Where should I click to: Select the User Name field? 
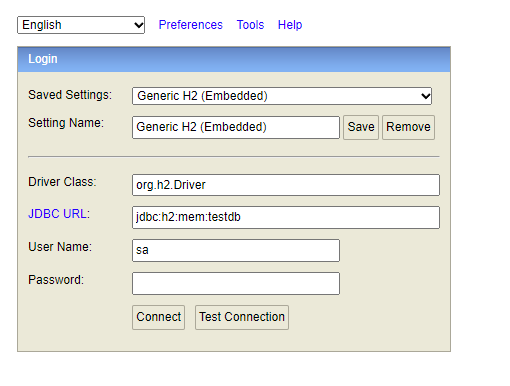(x=236, y=250)
